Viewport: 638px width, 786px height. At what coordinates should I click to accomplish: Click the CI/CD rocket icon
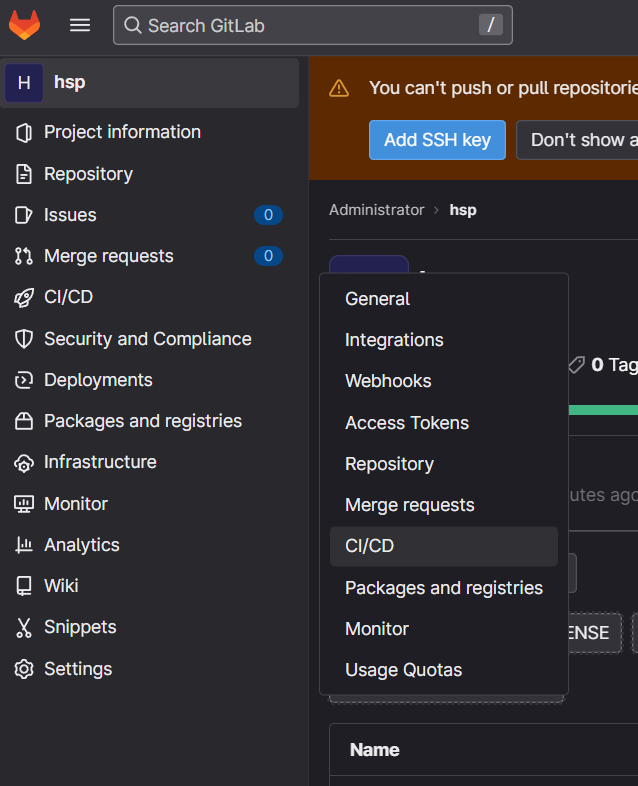24,298
